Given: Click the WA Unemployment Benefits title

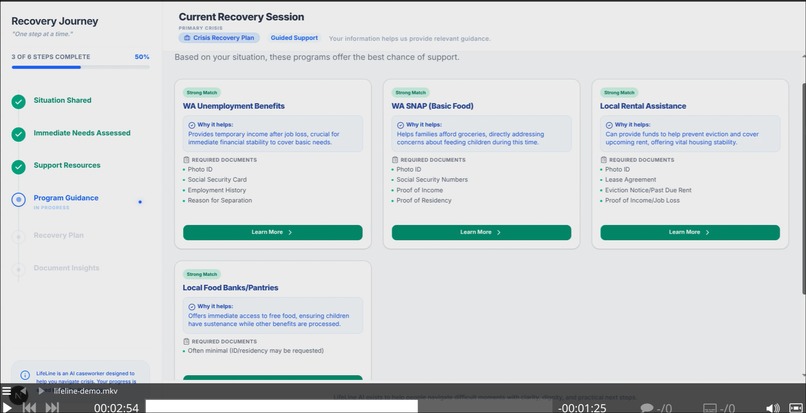Looking at the screenshot, I should 234,106.
